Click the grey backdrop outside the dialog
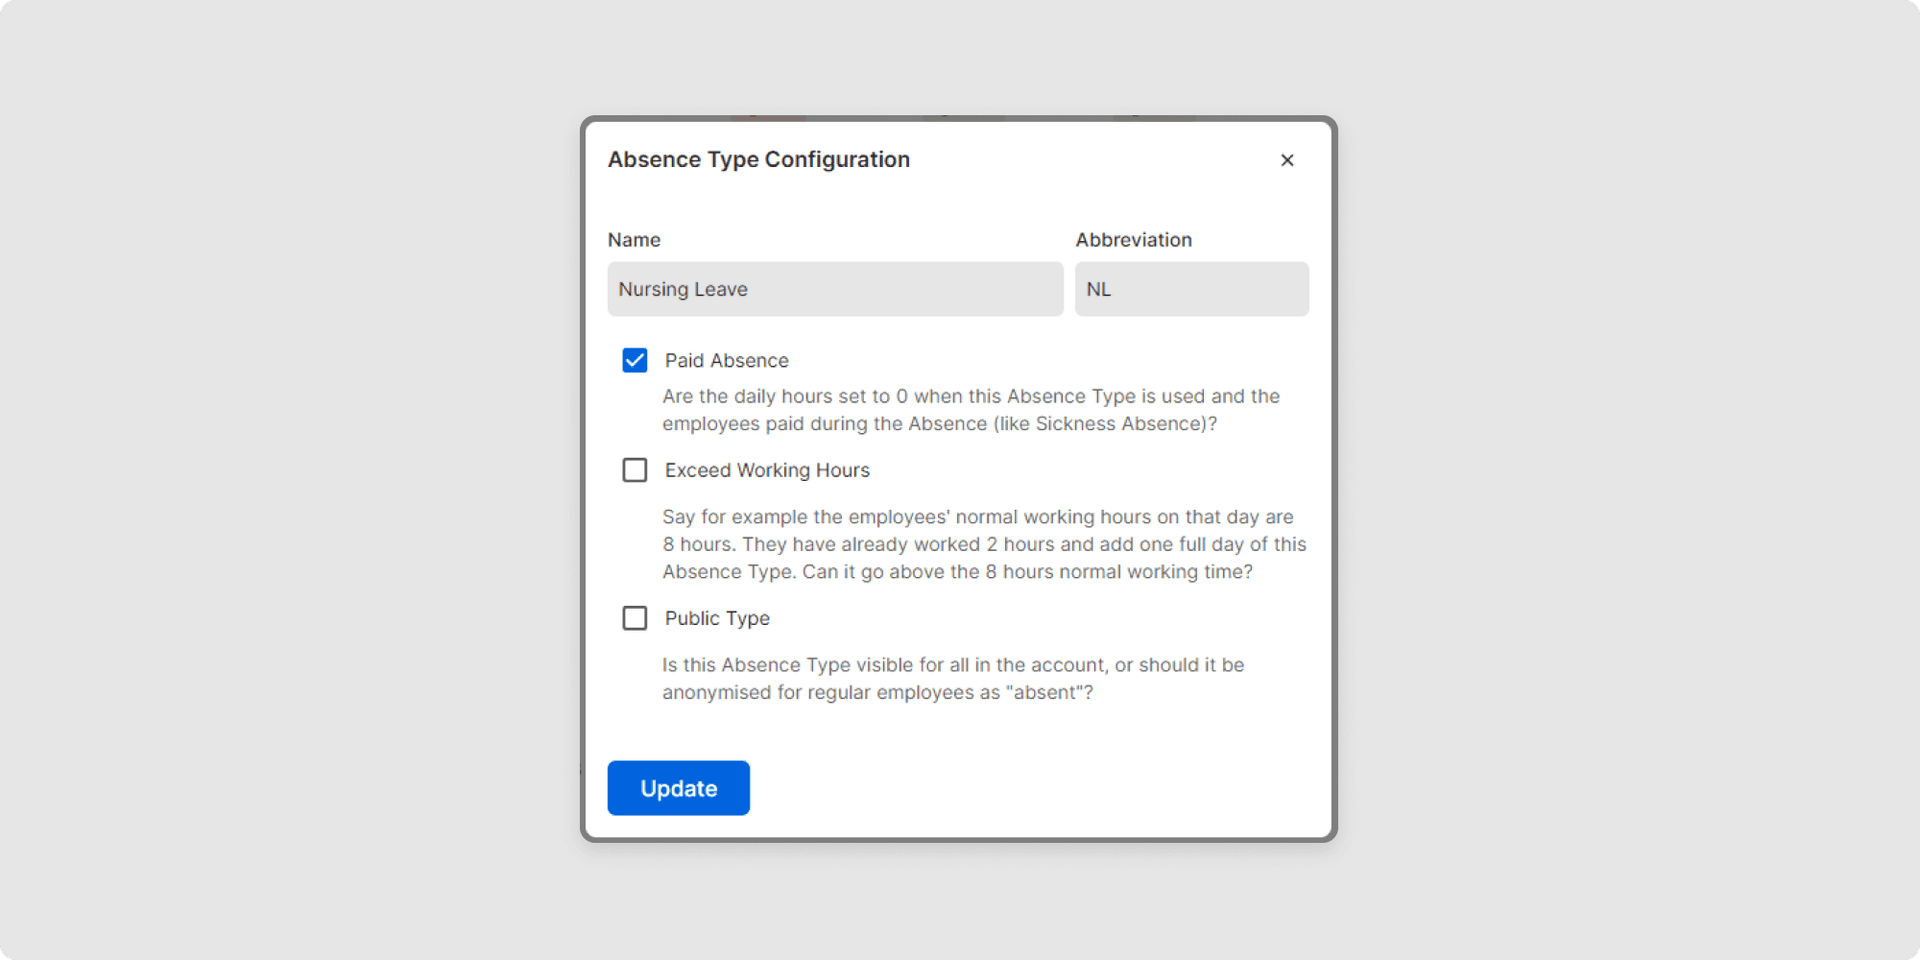Screen dimensions: 1920x960 [x=300, y=480]
